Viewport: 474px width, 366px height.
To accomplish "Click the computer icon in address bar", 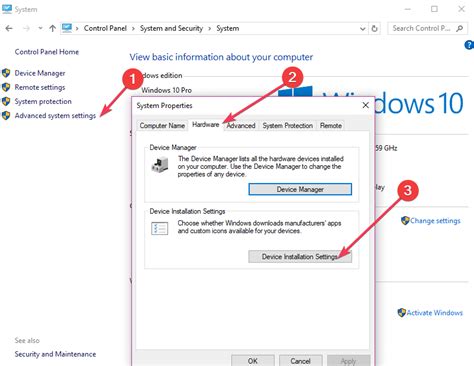I will (67, 28).
